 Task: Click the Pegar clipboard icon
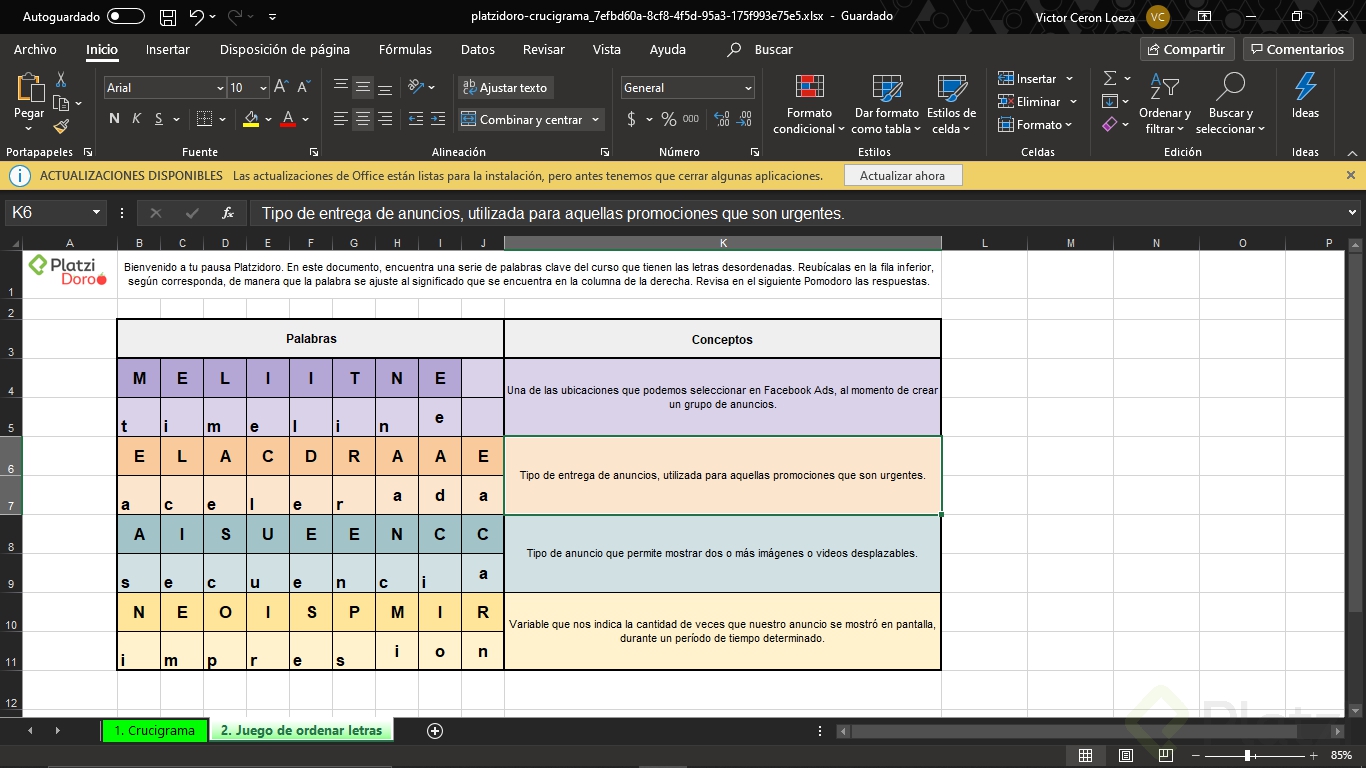29,89
